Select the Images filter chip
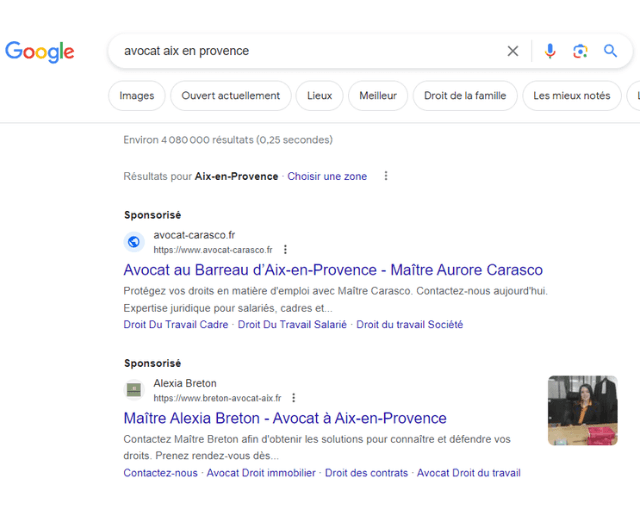The height and width of the screenshot is (525, 640). click(137, 96)
